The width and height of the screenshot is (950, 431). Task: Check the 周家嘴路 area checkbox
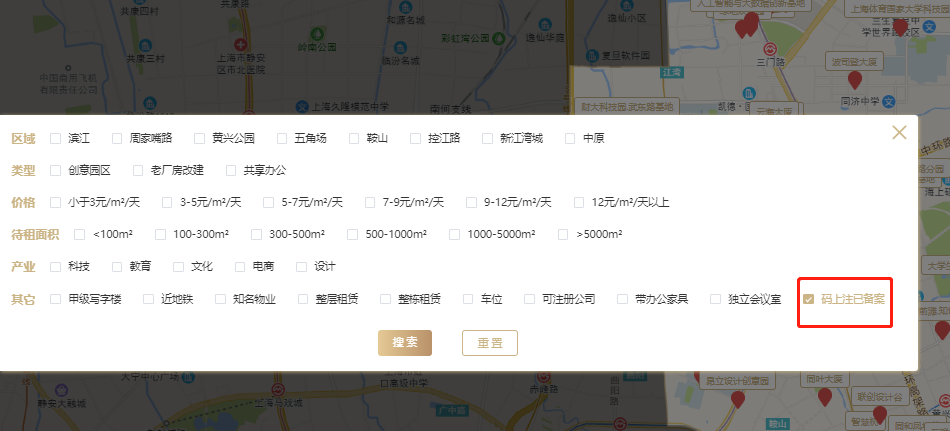[x=117, y=138]
